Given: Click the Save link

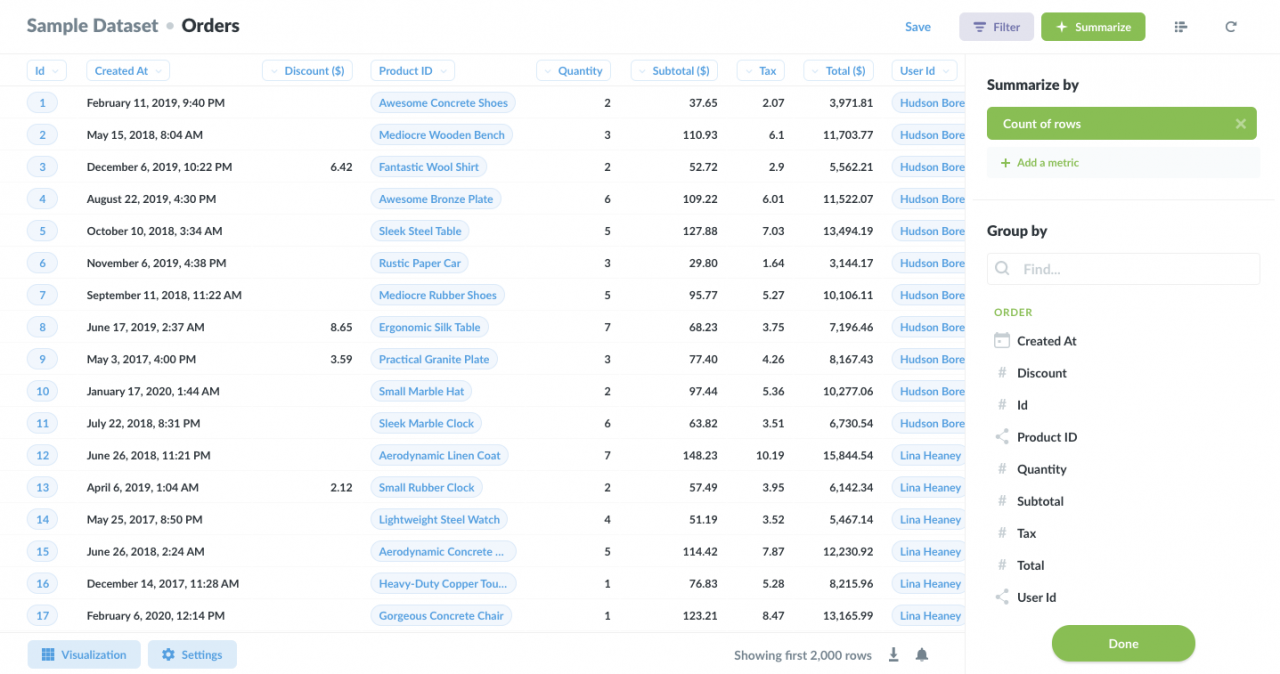Looking at the screenshot, I should pyautogui.click(x=917, y=27).
